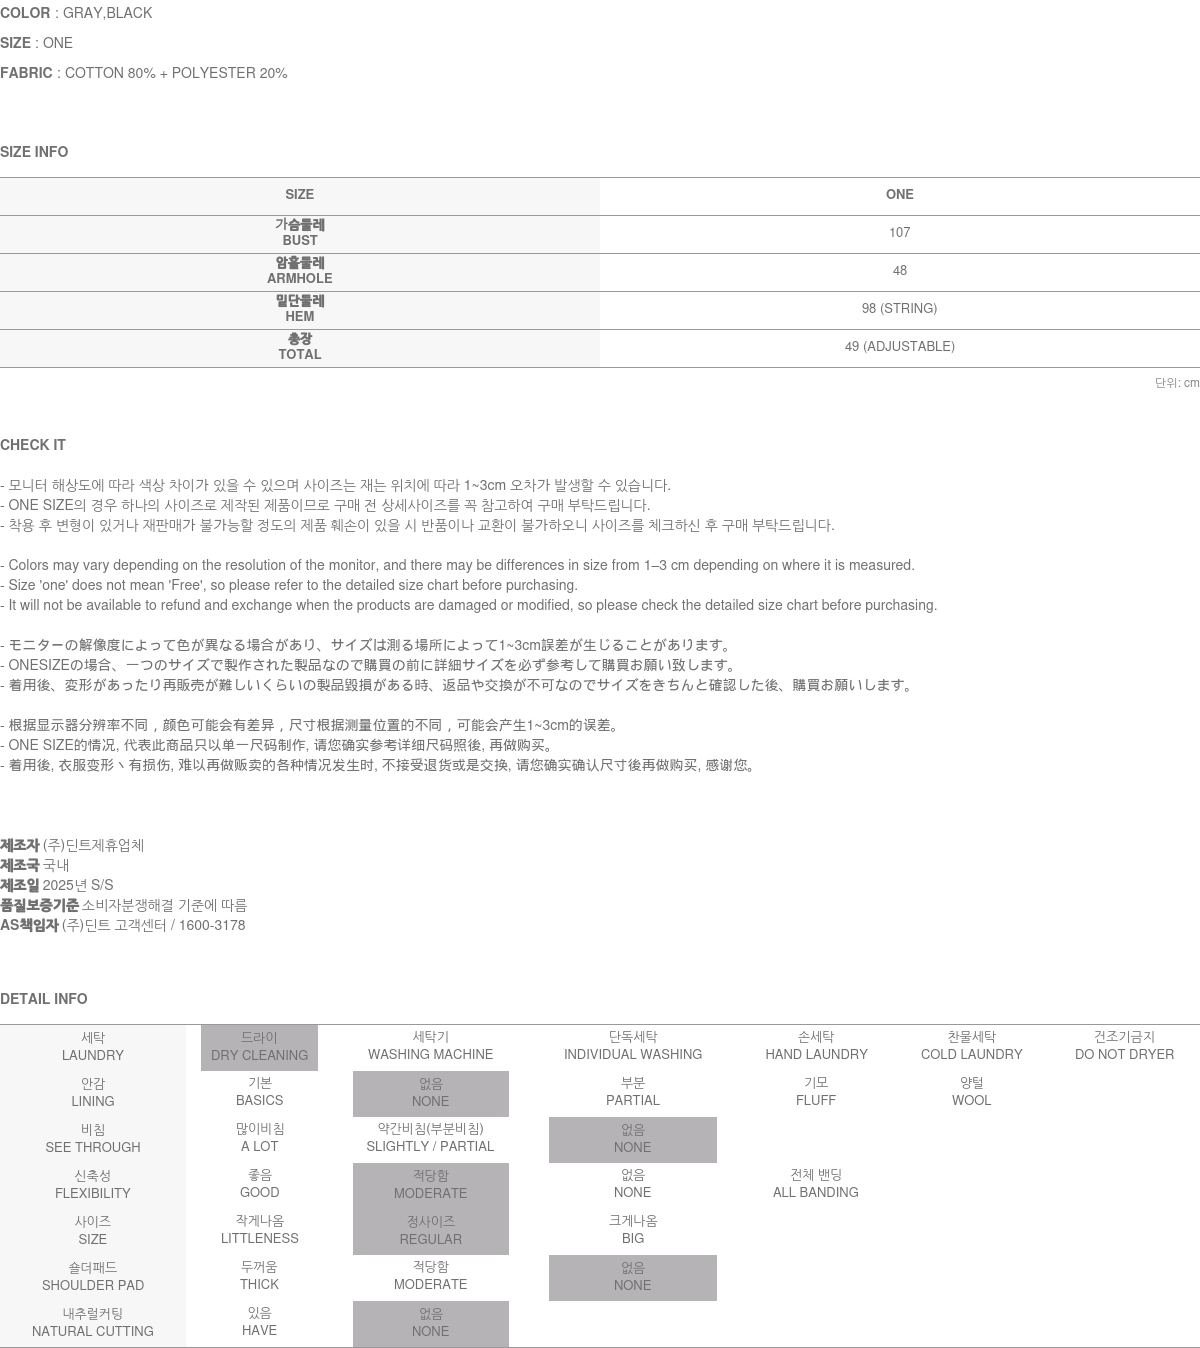Click the 제조국 국내 line
This screenshot has width=1200, height=1348.
[x=35, y=865]
